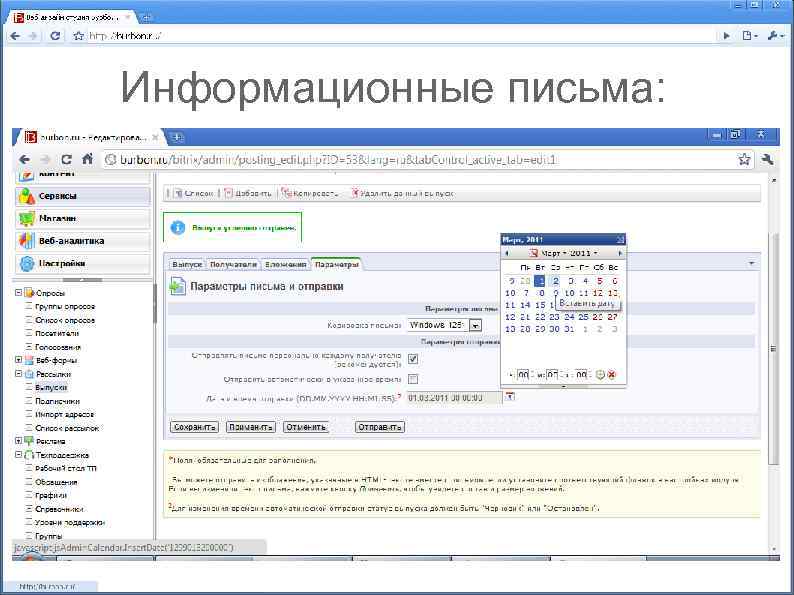Open Группы опросов in sidebar tree
Image resolution: width=794 pixels, height=595 pixels.
(x=65, y=306)
